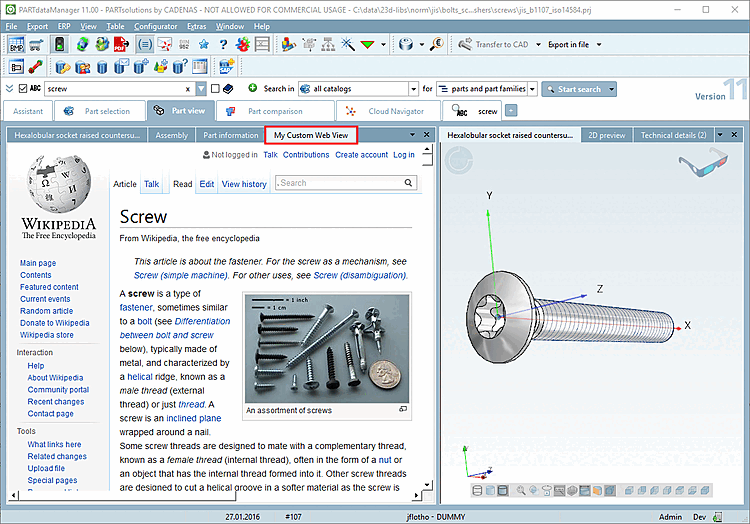Click the BMP image export icon
The width and height of the screenshot is (750, 524).
pyautogui.click(x=17, y=45)
